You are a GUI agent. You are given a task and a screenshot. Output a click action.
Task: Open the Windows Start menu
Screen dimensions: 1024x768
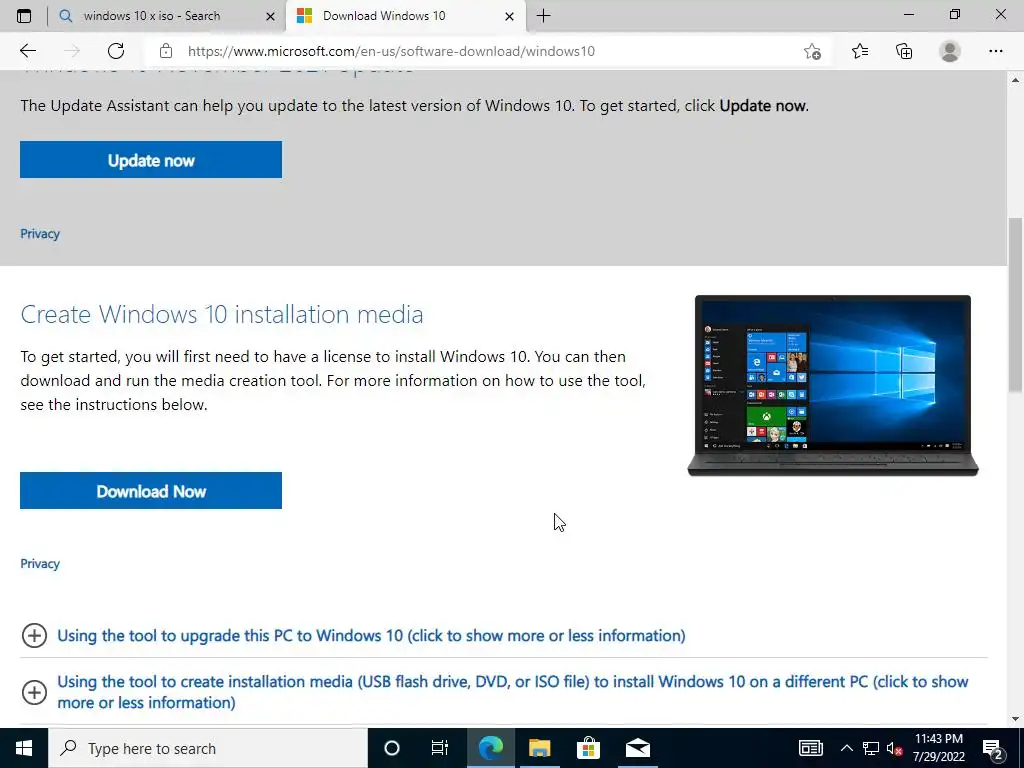tap(24, 748)
